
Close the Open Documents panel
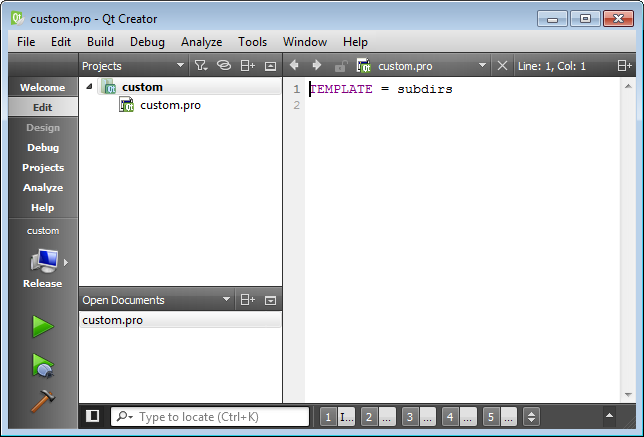pos(270,300)
